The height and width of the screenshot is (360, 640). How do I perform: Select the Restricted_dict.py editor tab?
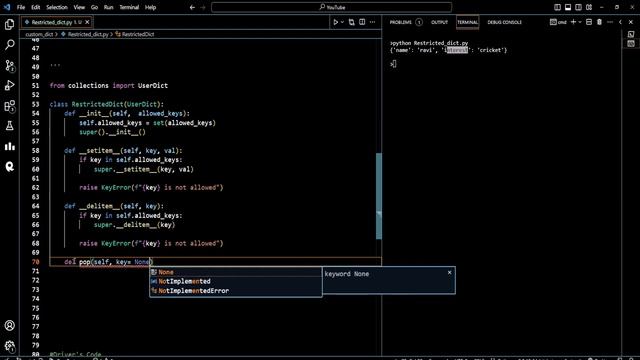pyautogui.click(x=56, y=22)
